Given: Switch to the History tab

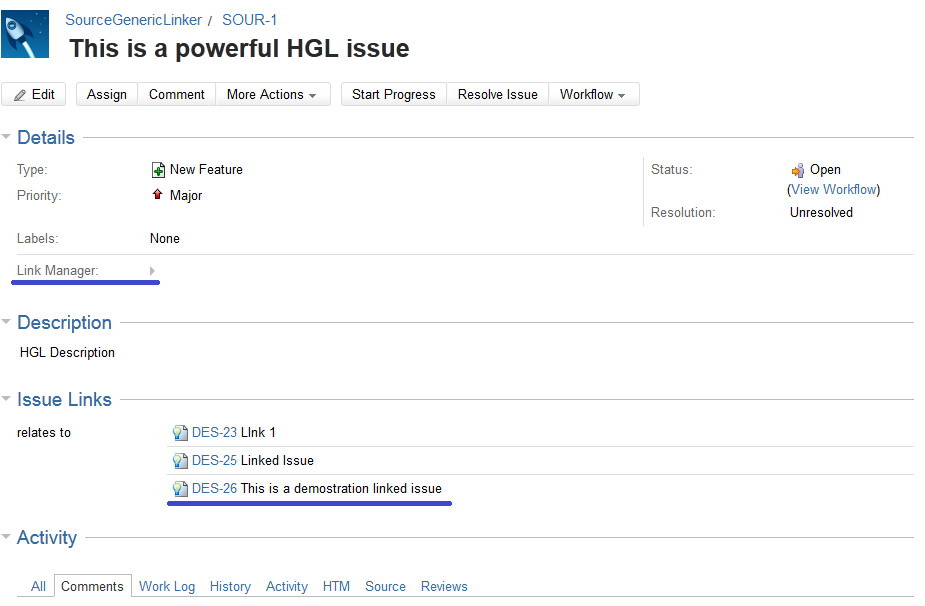Looking at the screenshot, I should 230,586.
